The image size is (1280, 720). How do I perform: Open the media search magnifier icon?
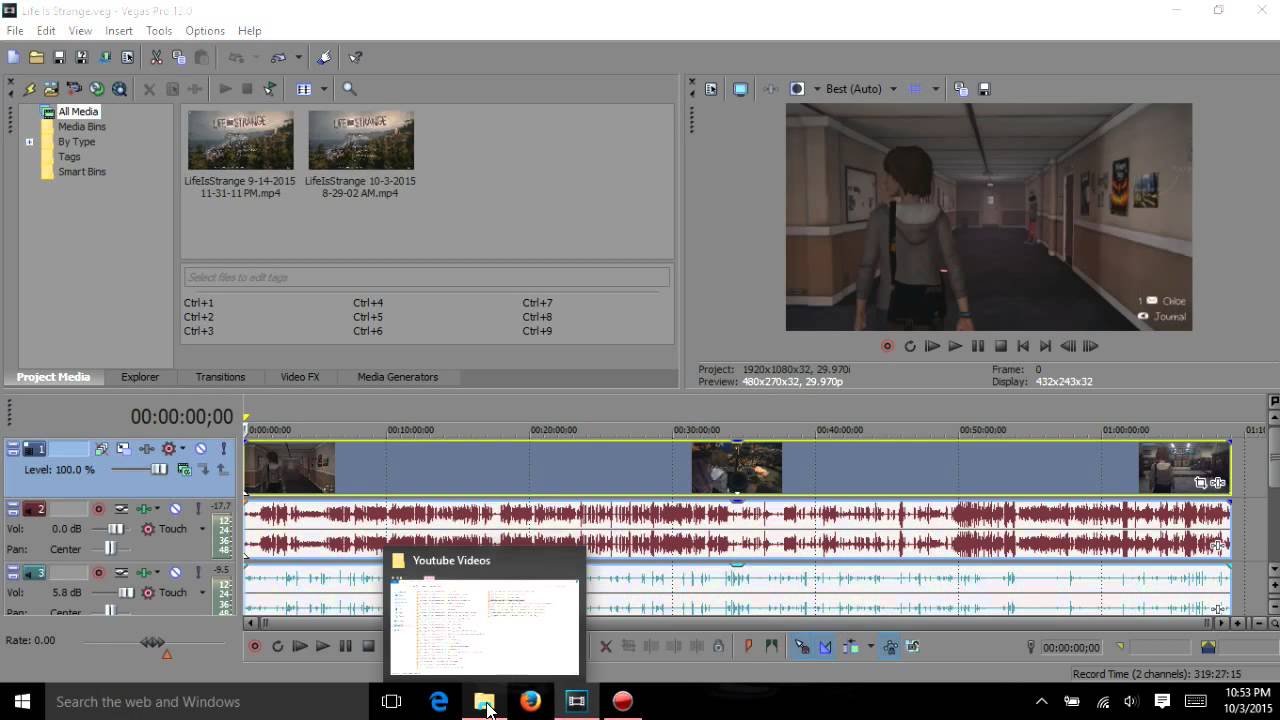point(349,89)
